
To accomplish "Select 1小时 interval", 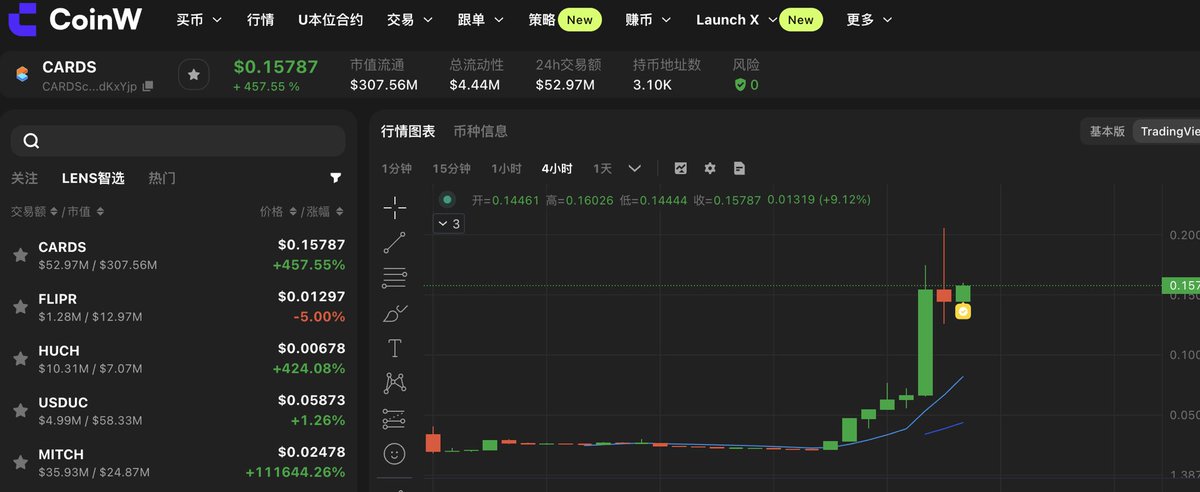I will pos(506,168).
